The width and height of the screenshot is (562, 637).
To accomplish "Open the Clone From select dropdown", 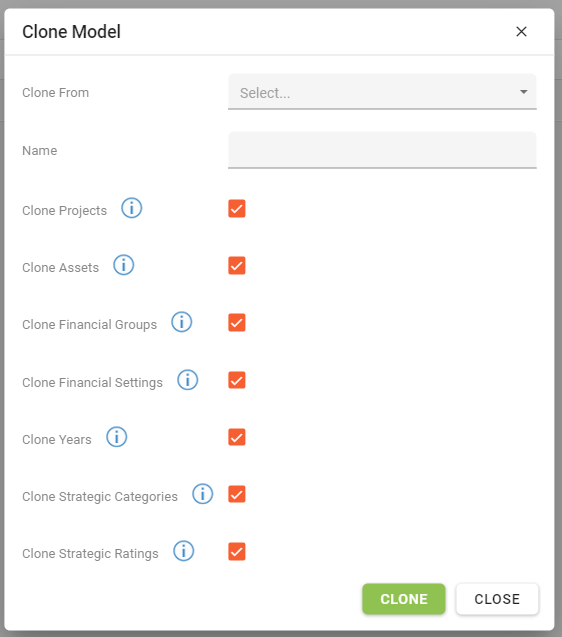I will point(382,92).
